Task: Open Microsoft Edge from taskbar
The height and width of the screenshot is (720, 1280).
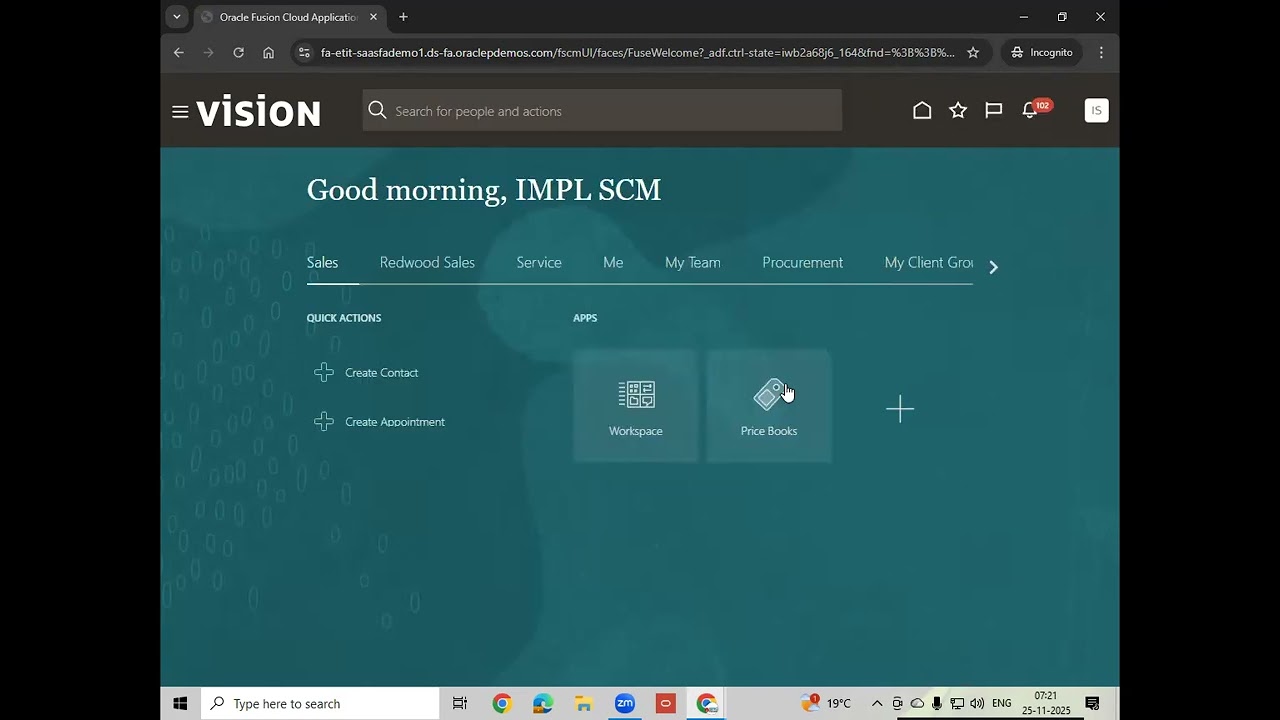Action: [x=542, y=704]
